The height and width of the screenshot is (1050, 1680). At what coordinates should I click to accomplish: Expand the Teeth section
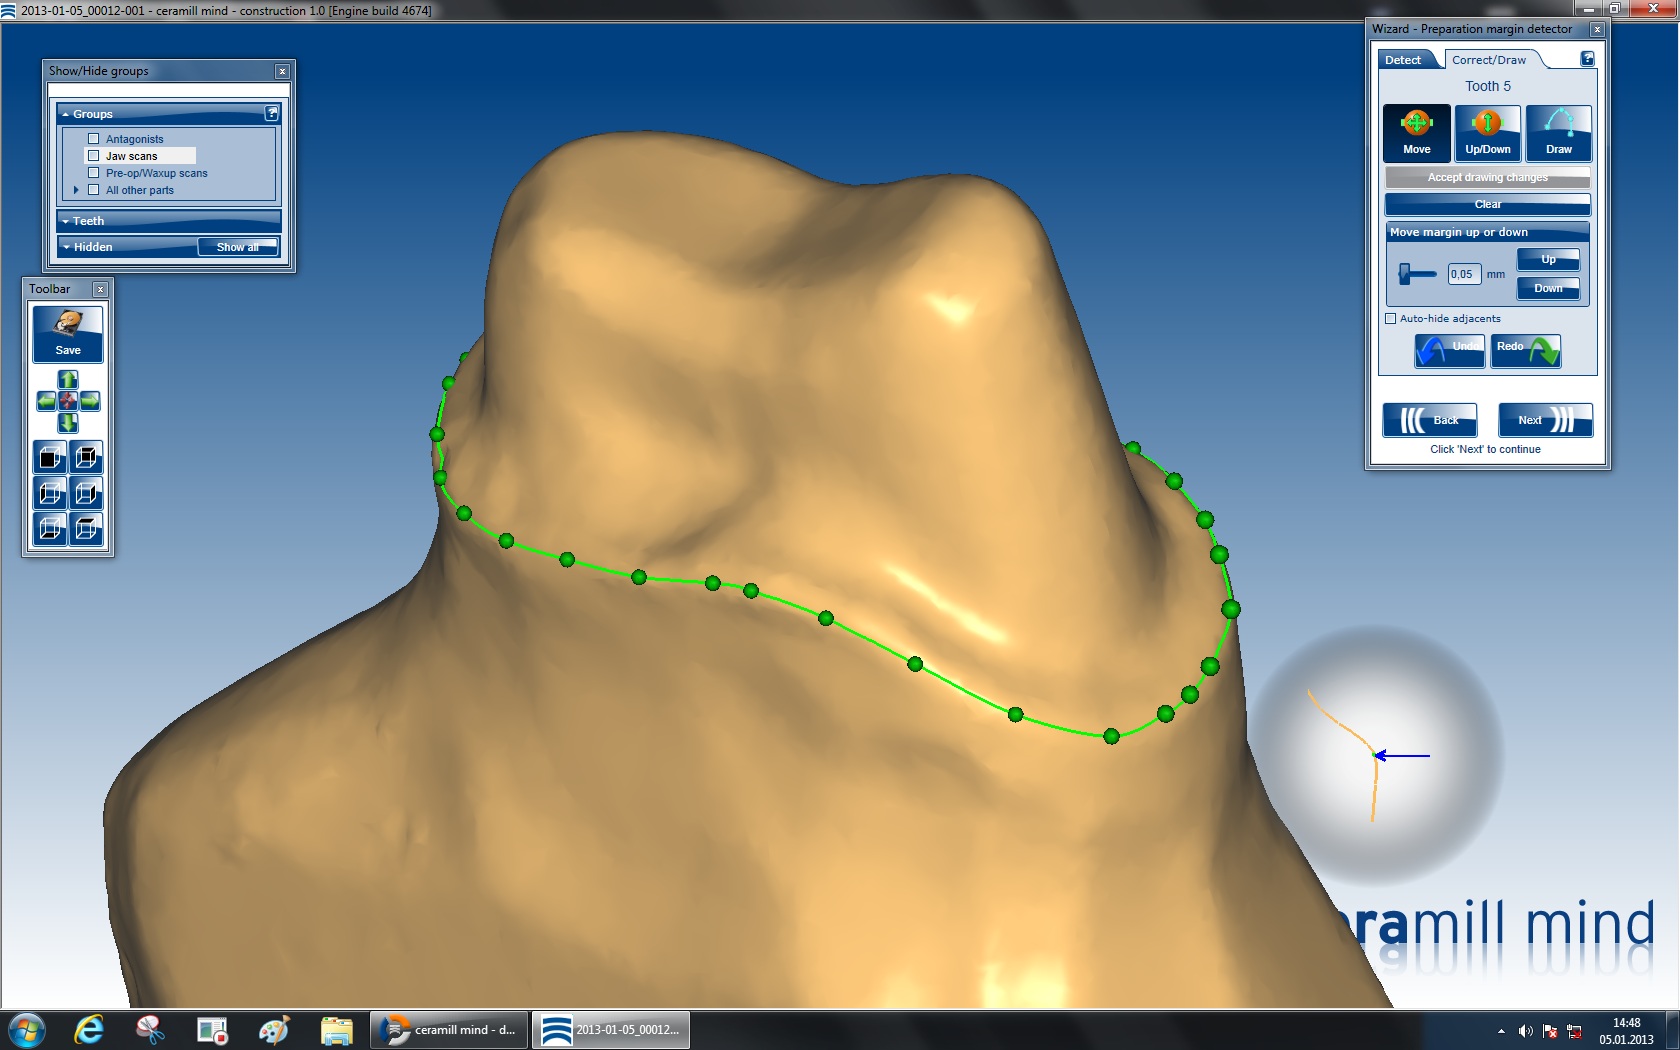point(66,221)
